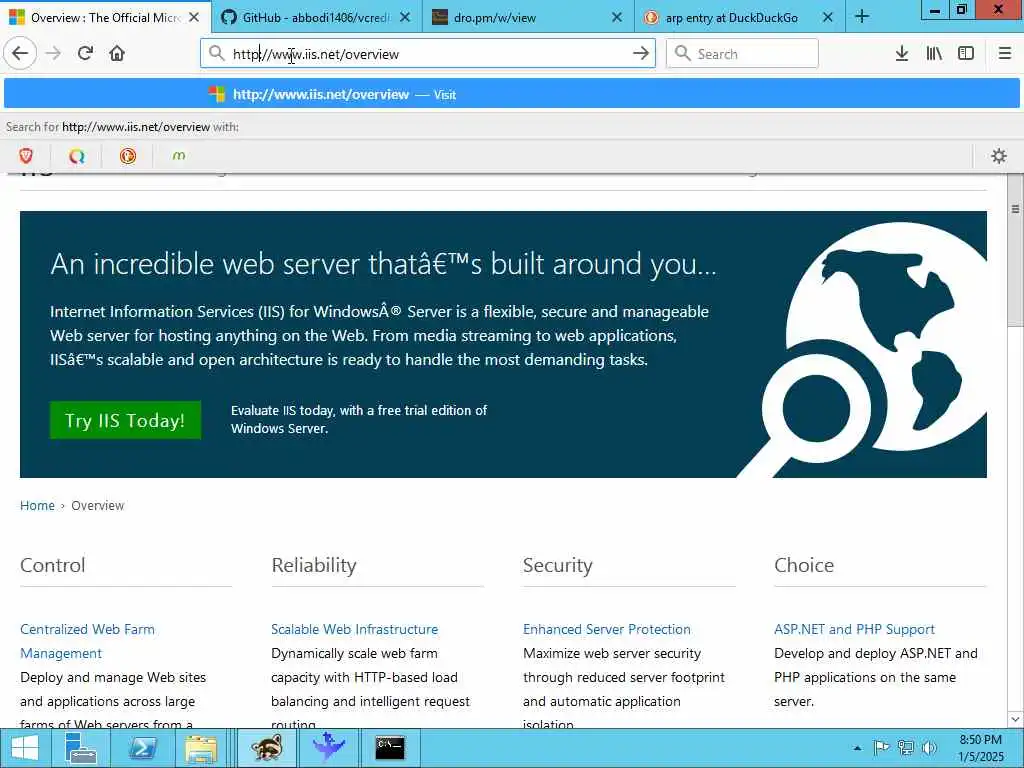Click the Go arrow in address bar
Screen dimensions: 1024x768
tap(641, 54)
